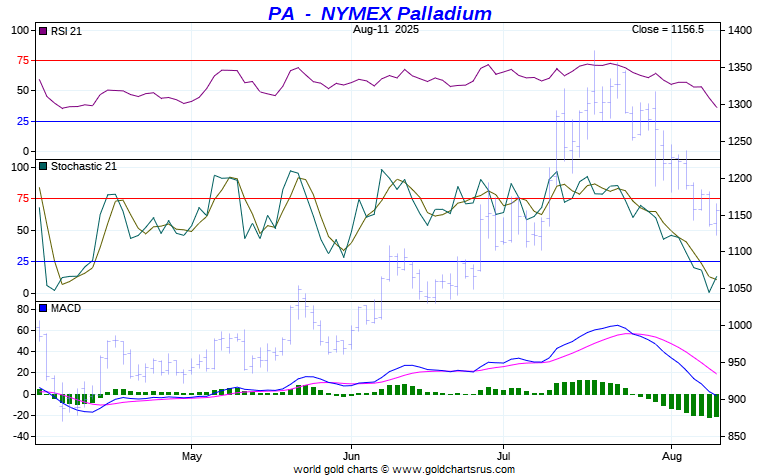The height and width of the screenshot is (475, 760).
Task: Click the blue MACD legend swatch
Action: [x=43, y=308]
